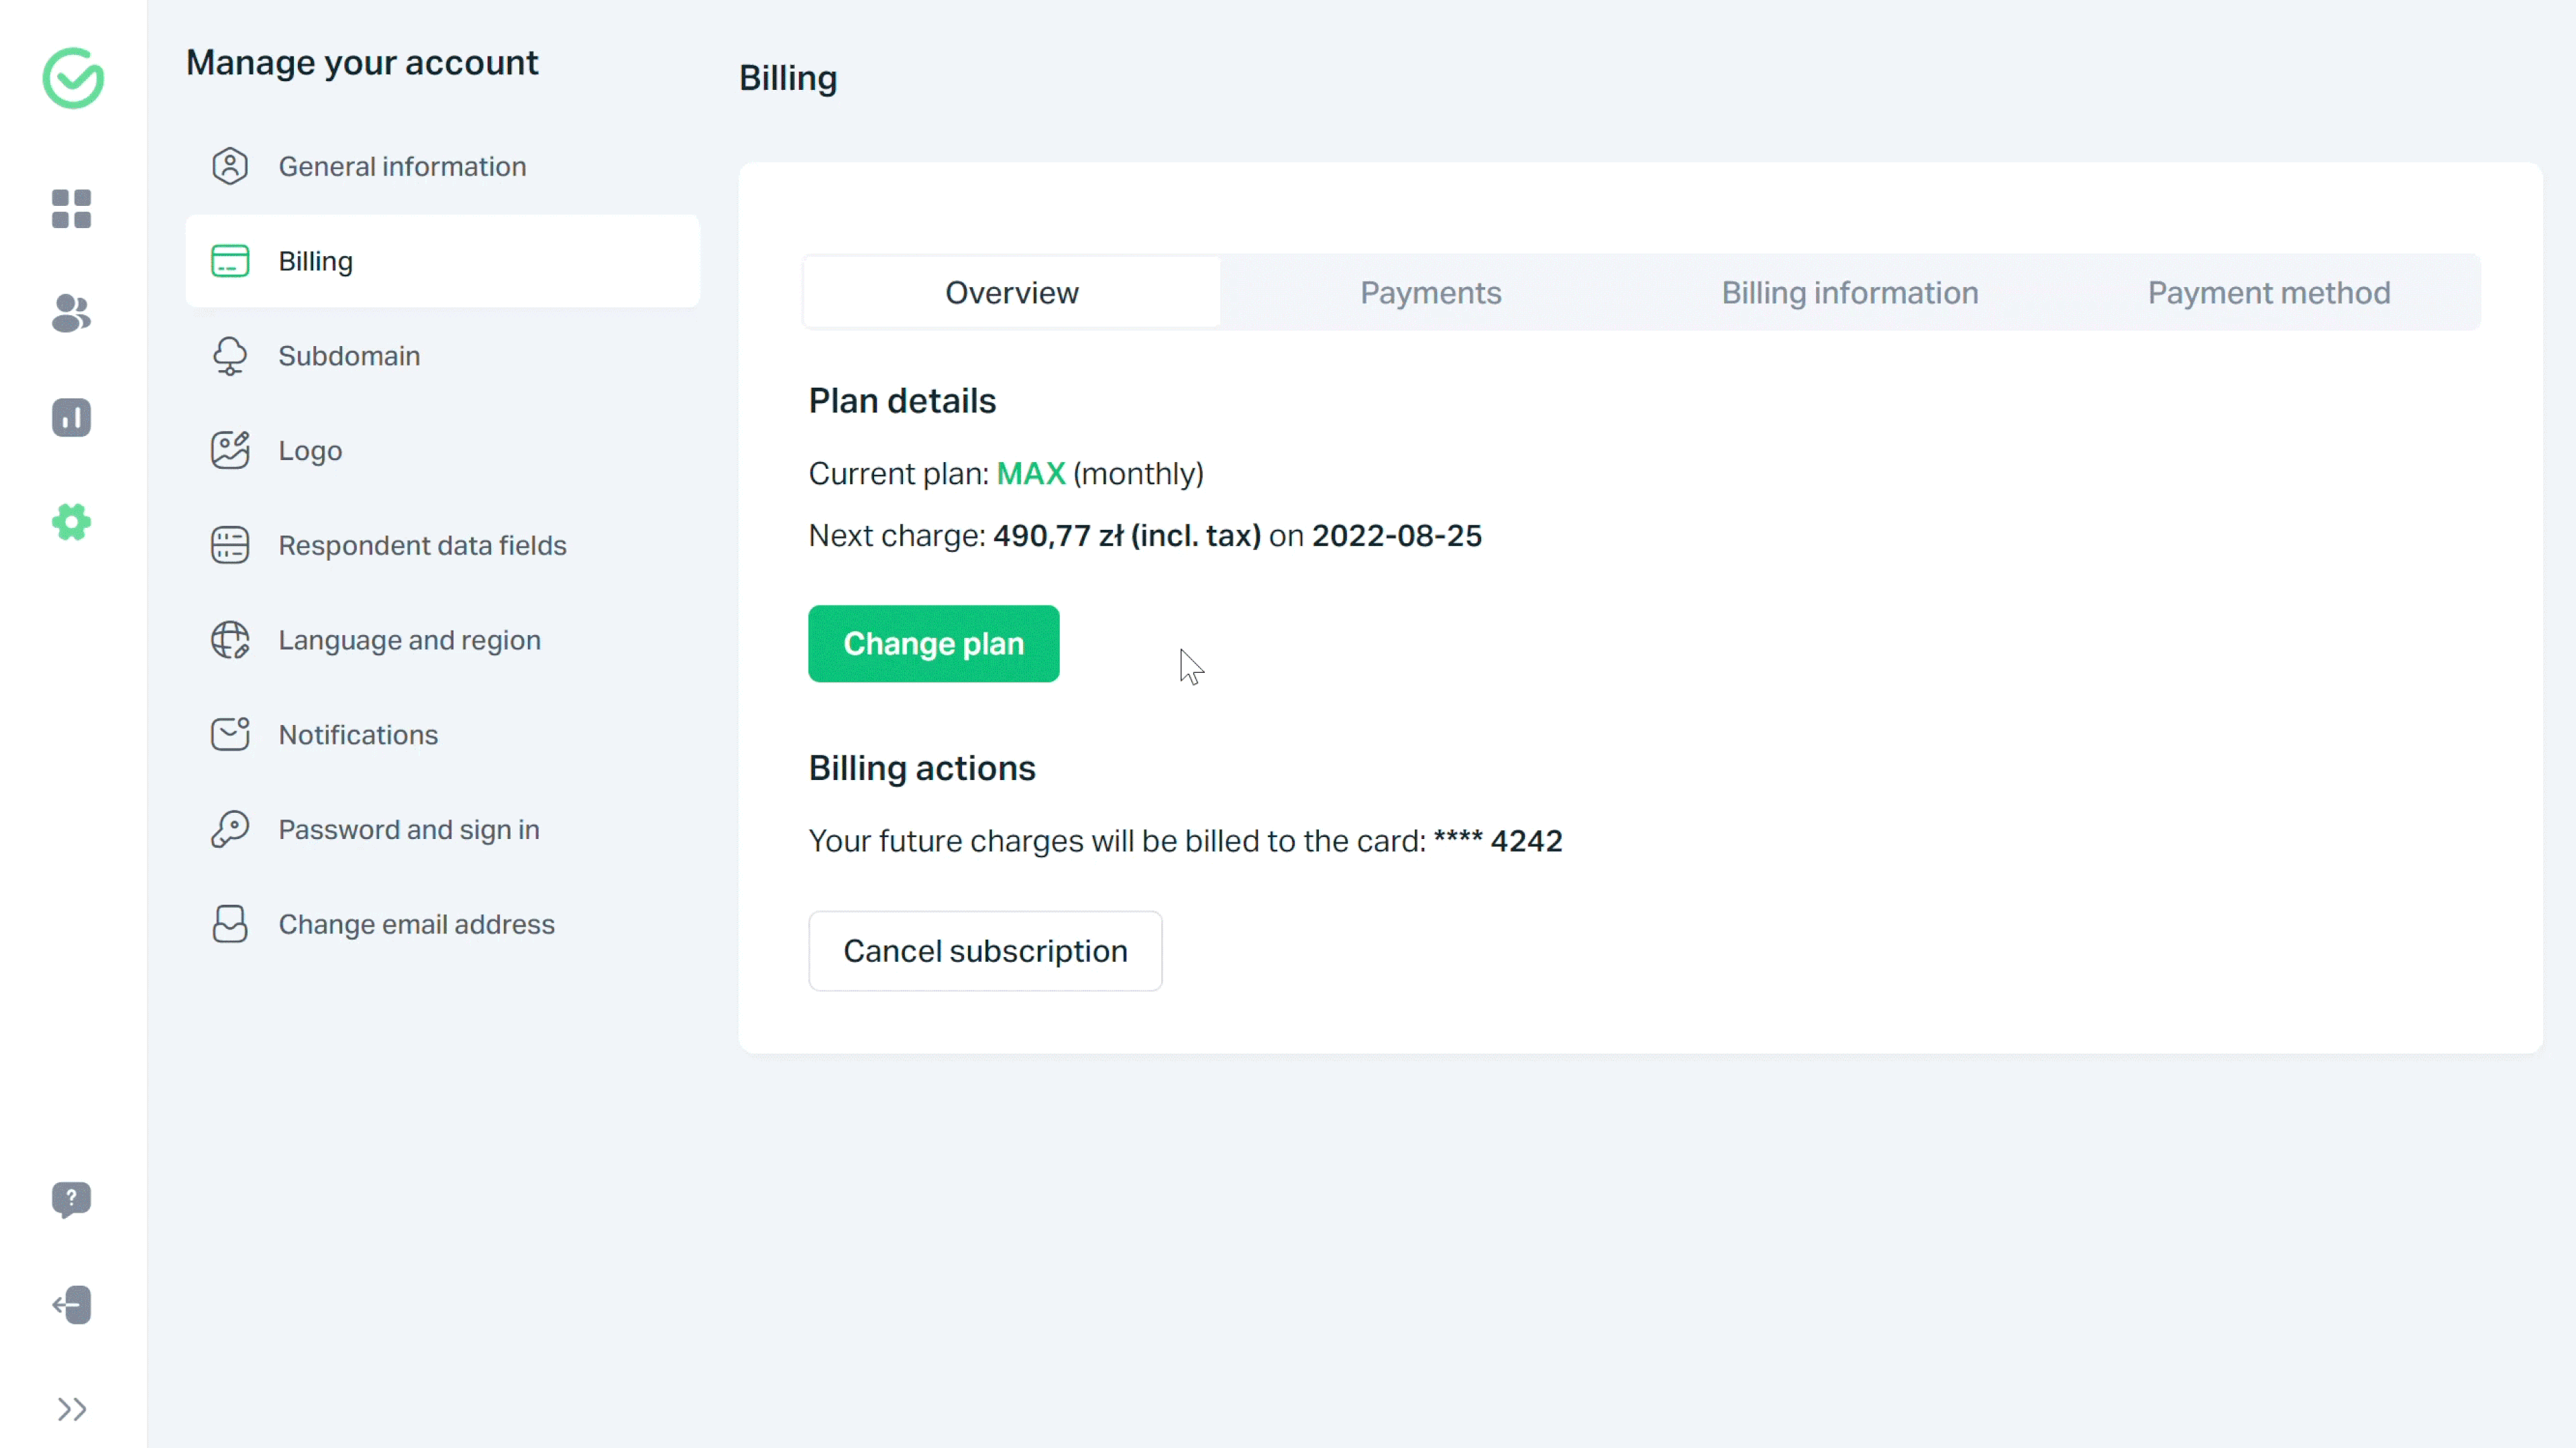Click the Logo settings item
Image resolution: width=2576 pixels, height=1448 pixels.
pos(311,451)
